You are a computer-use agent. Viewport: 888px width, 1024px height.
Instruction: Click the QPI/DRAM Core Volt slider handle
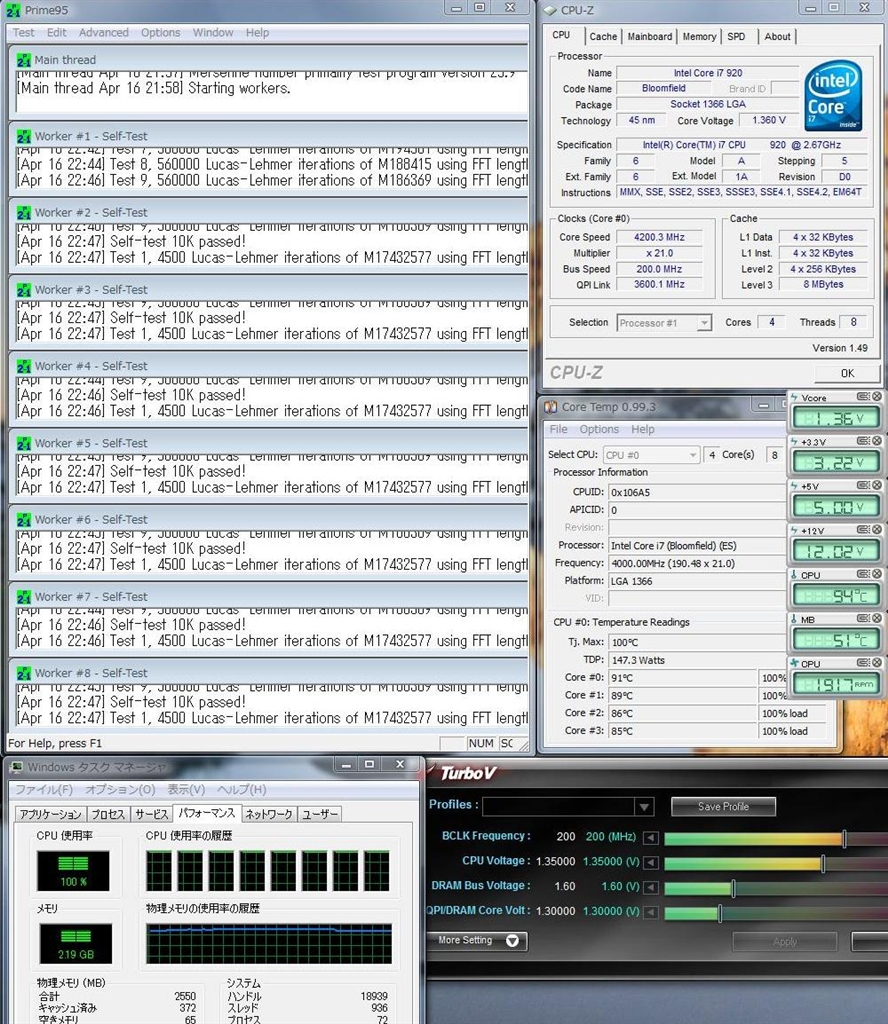point(720,913)
